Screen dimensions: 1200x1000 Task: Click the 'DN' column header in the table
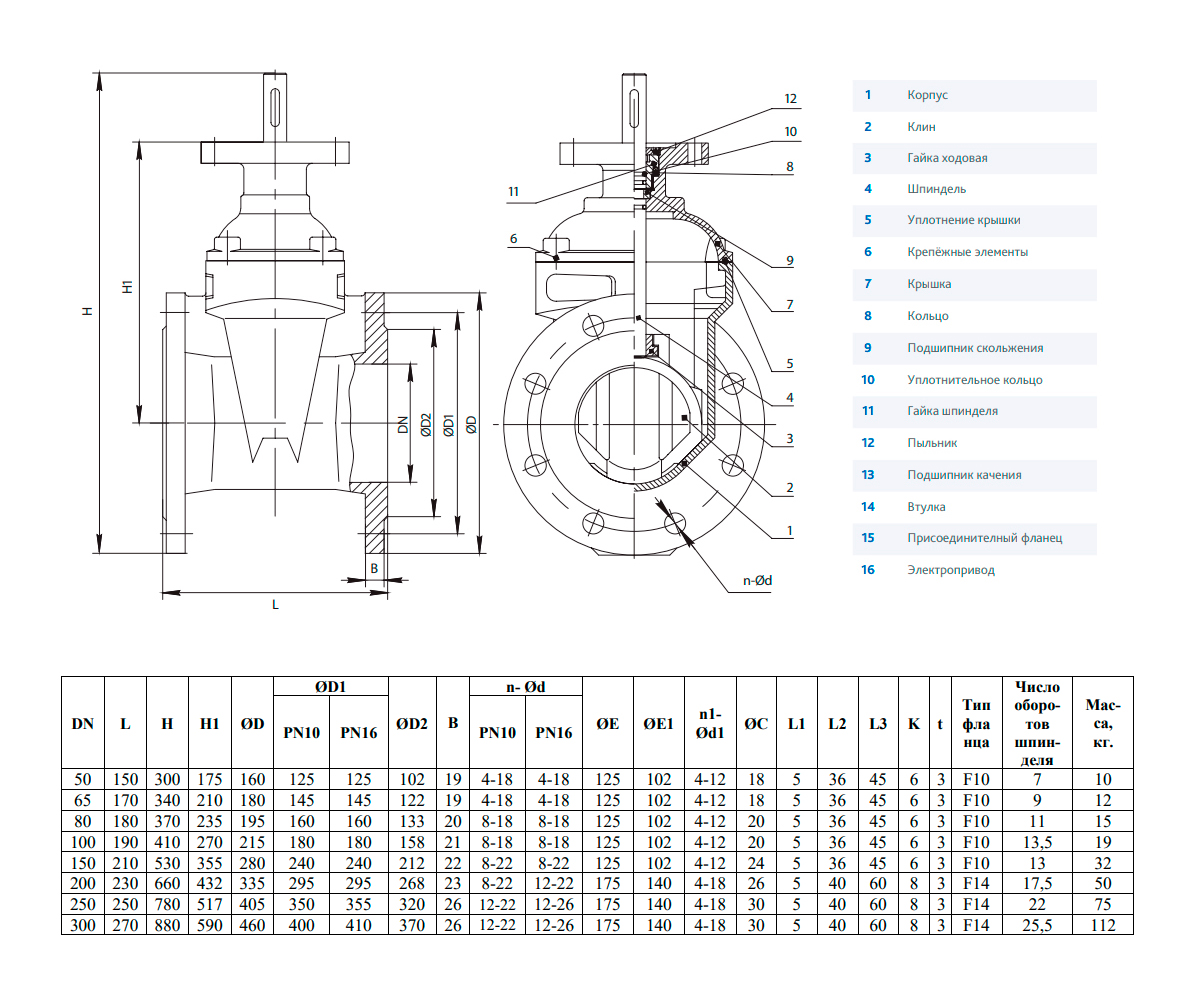83,724
